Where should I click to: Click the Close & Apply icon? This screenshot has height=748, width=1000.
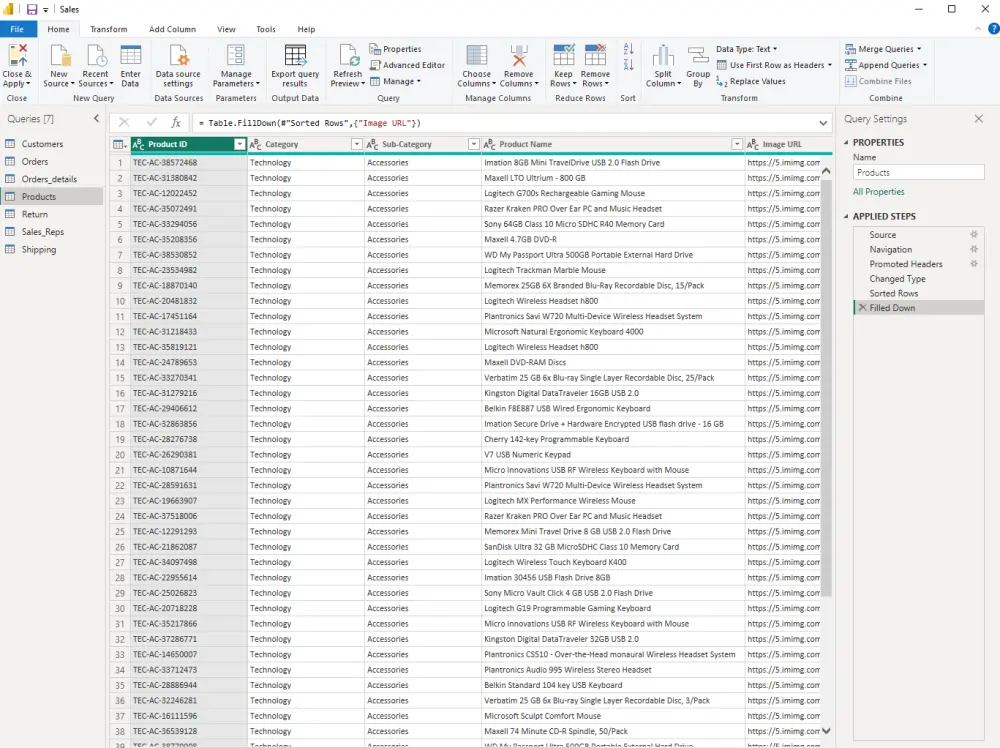click(x=17, y=55)
